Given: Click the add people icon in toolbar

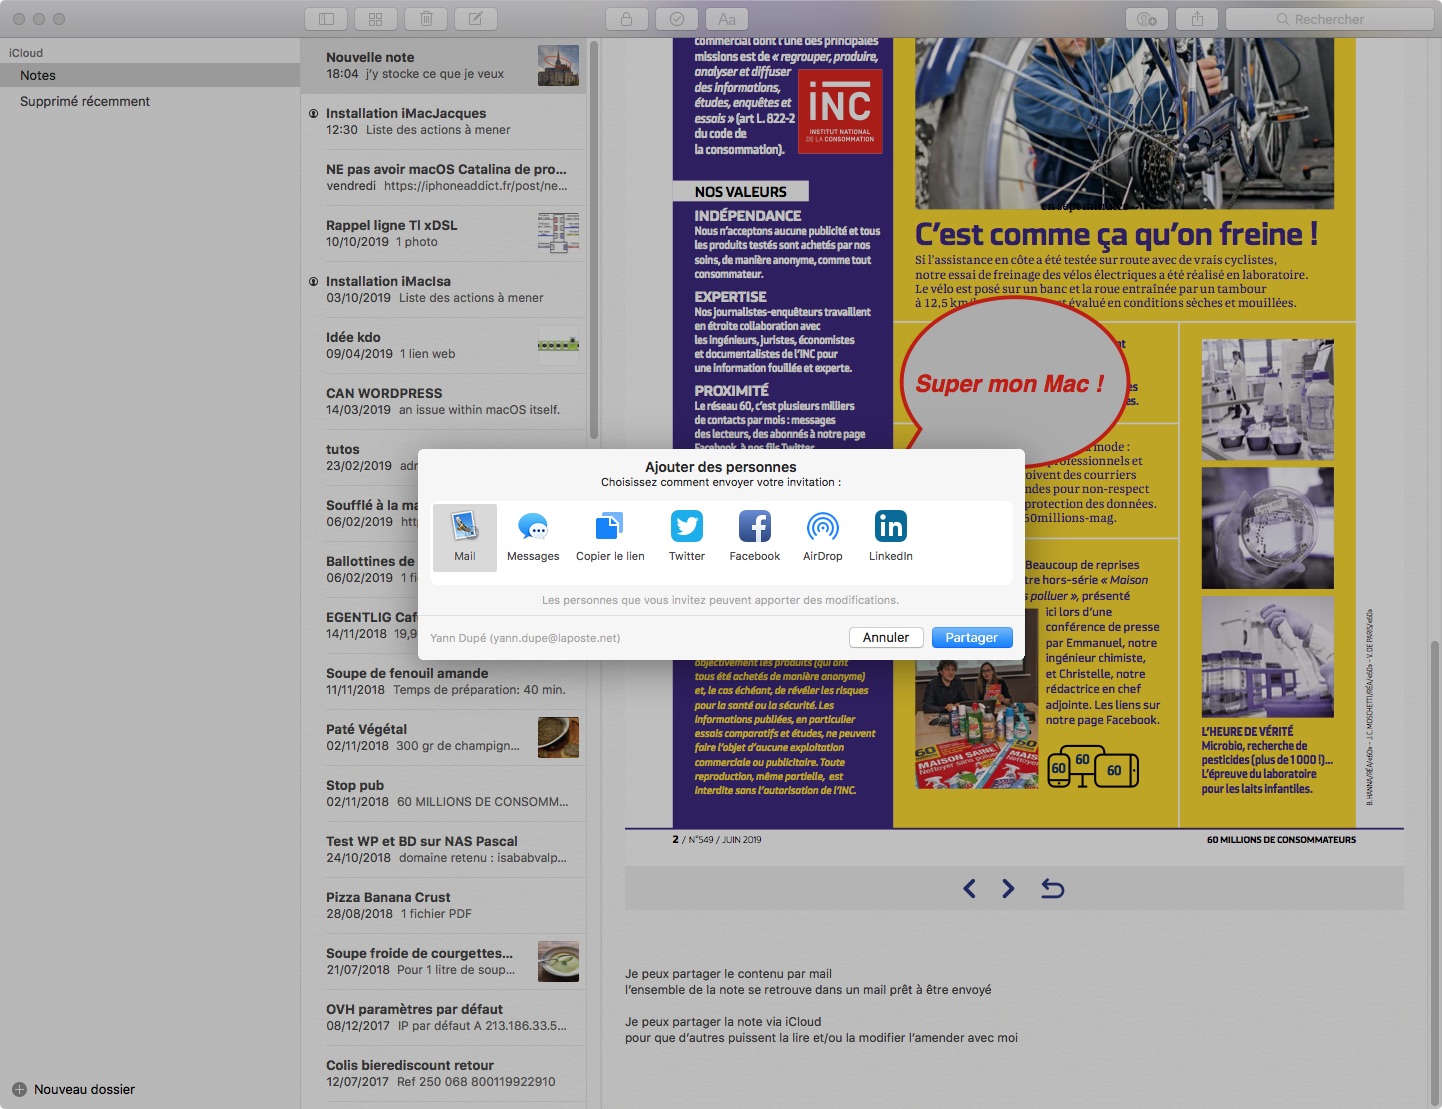Looking at the screenshot, I should click(1147, 19).
